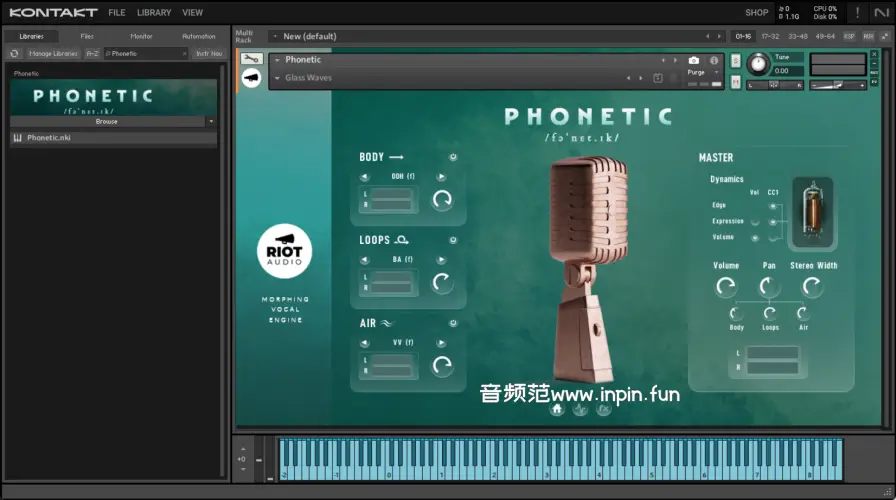This screenshot has width=896, height=500.
Task: Expand the Browse dropdown arrow in library
Action: tap(211, 121)
